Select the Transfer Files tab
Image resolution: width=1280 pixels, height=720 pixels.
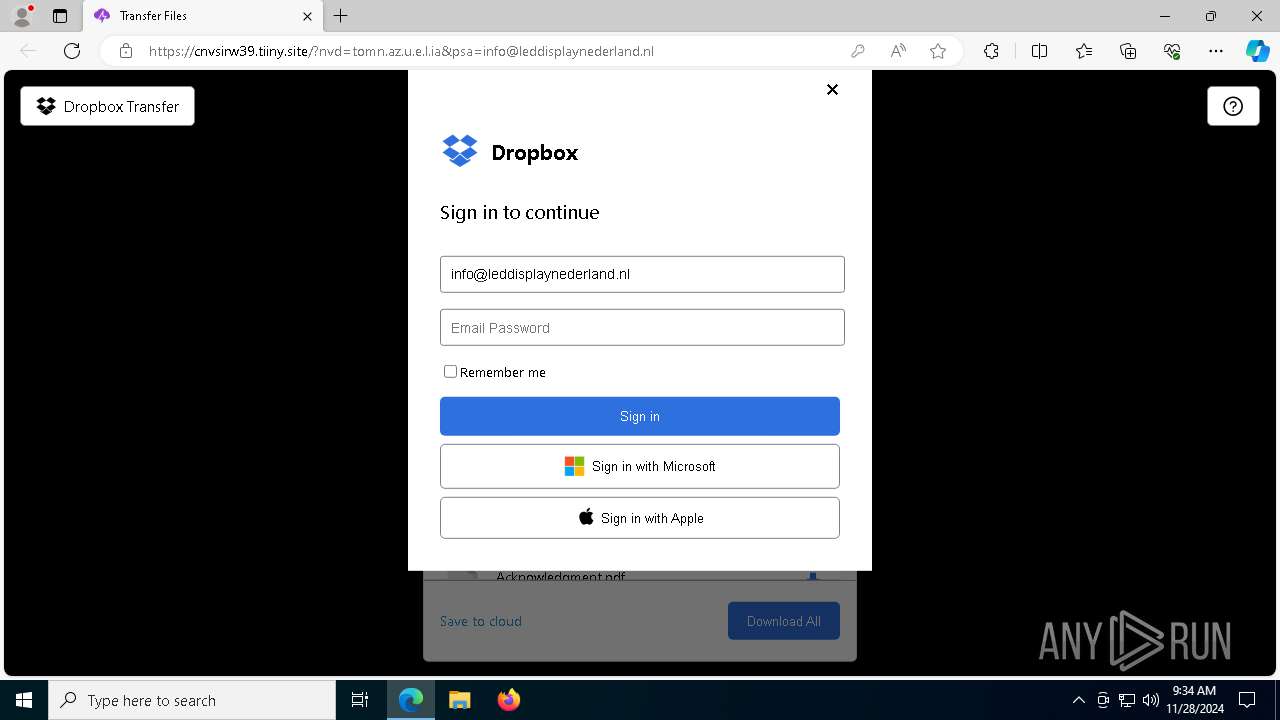(202, 16)
